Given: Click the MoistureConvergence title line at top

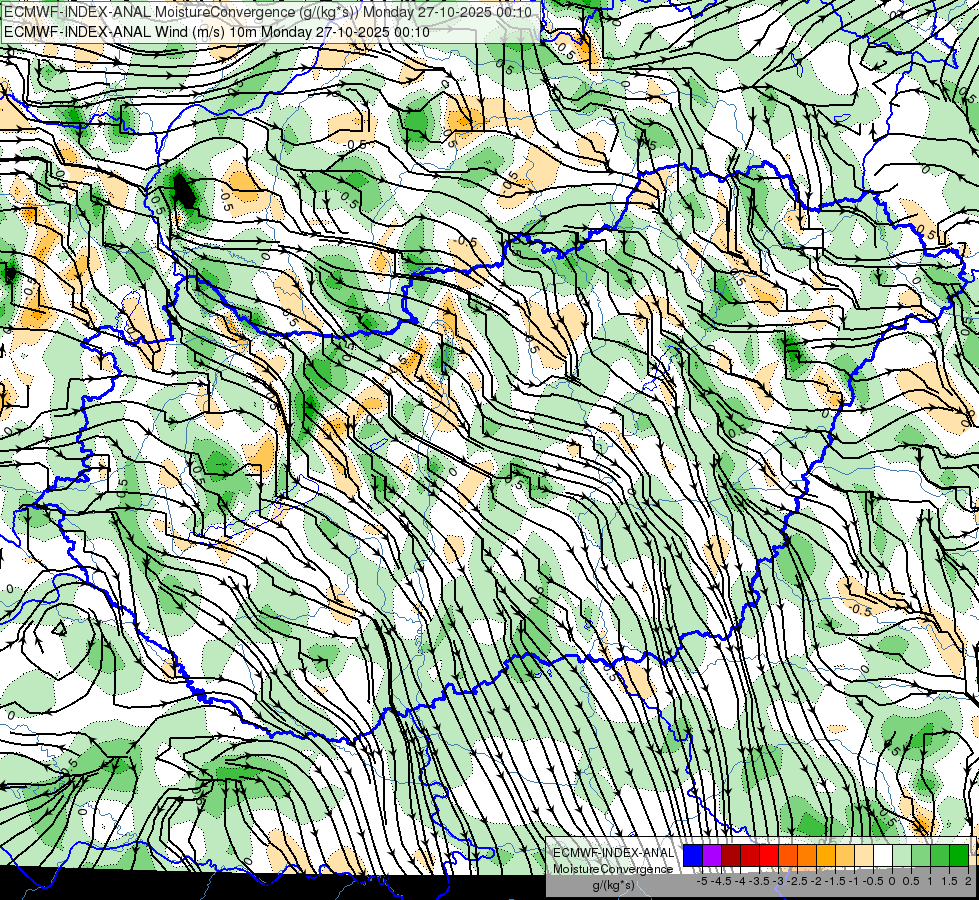Looking at the screenshot, I should (x=268, y=12).
